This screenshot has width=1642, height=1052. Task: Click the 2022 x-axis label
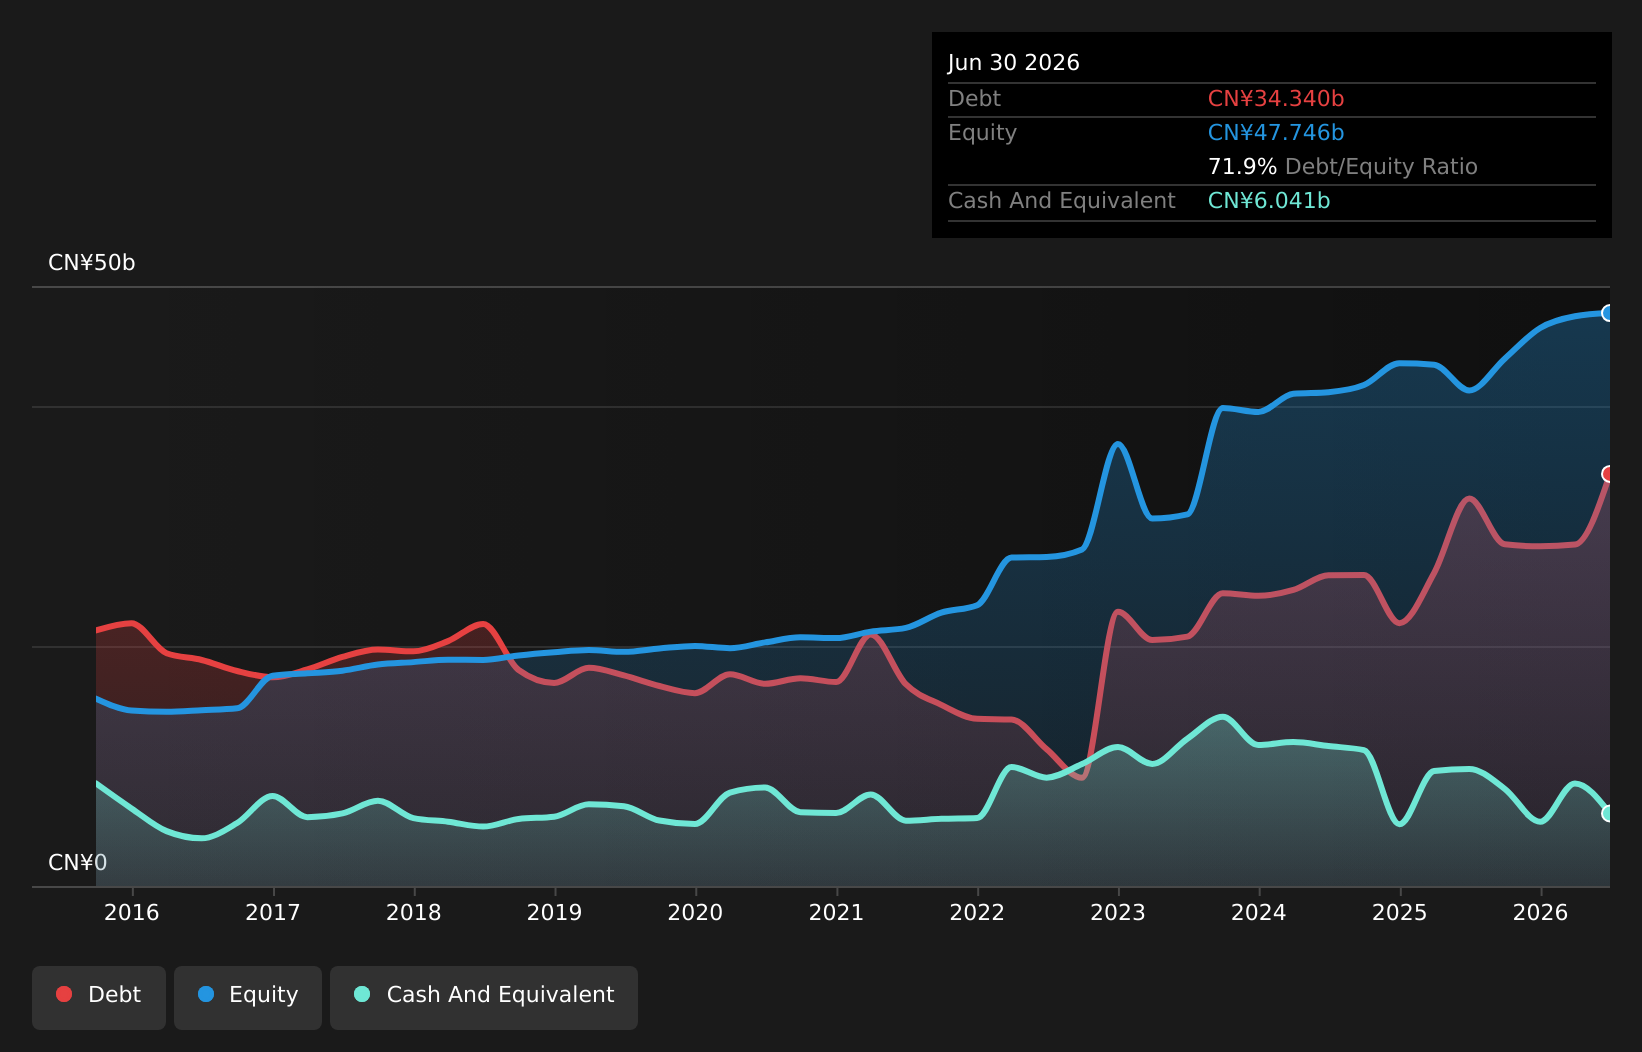[x=977, y=912]
